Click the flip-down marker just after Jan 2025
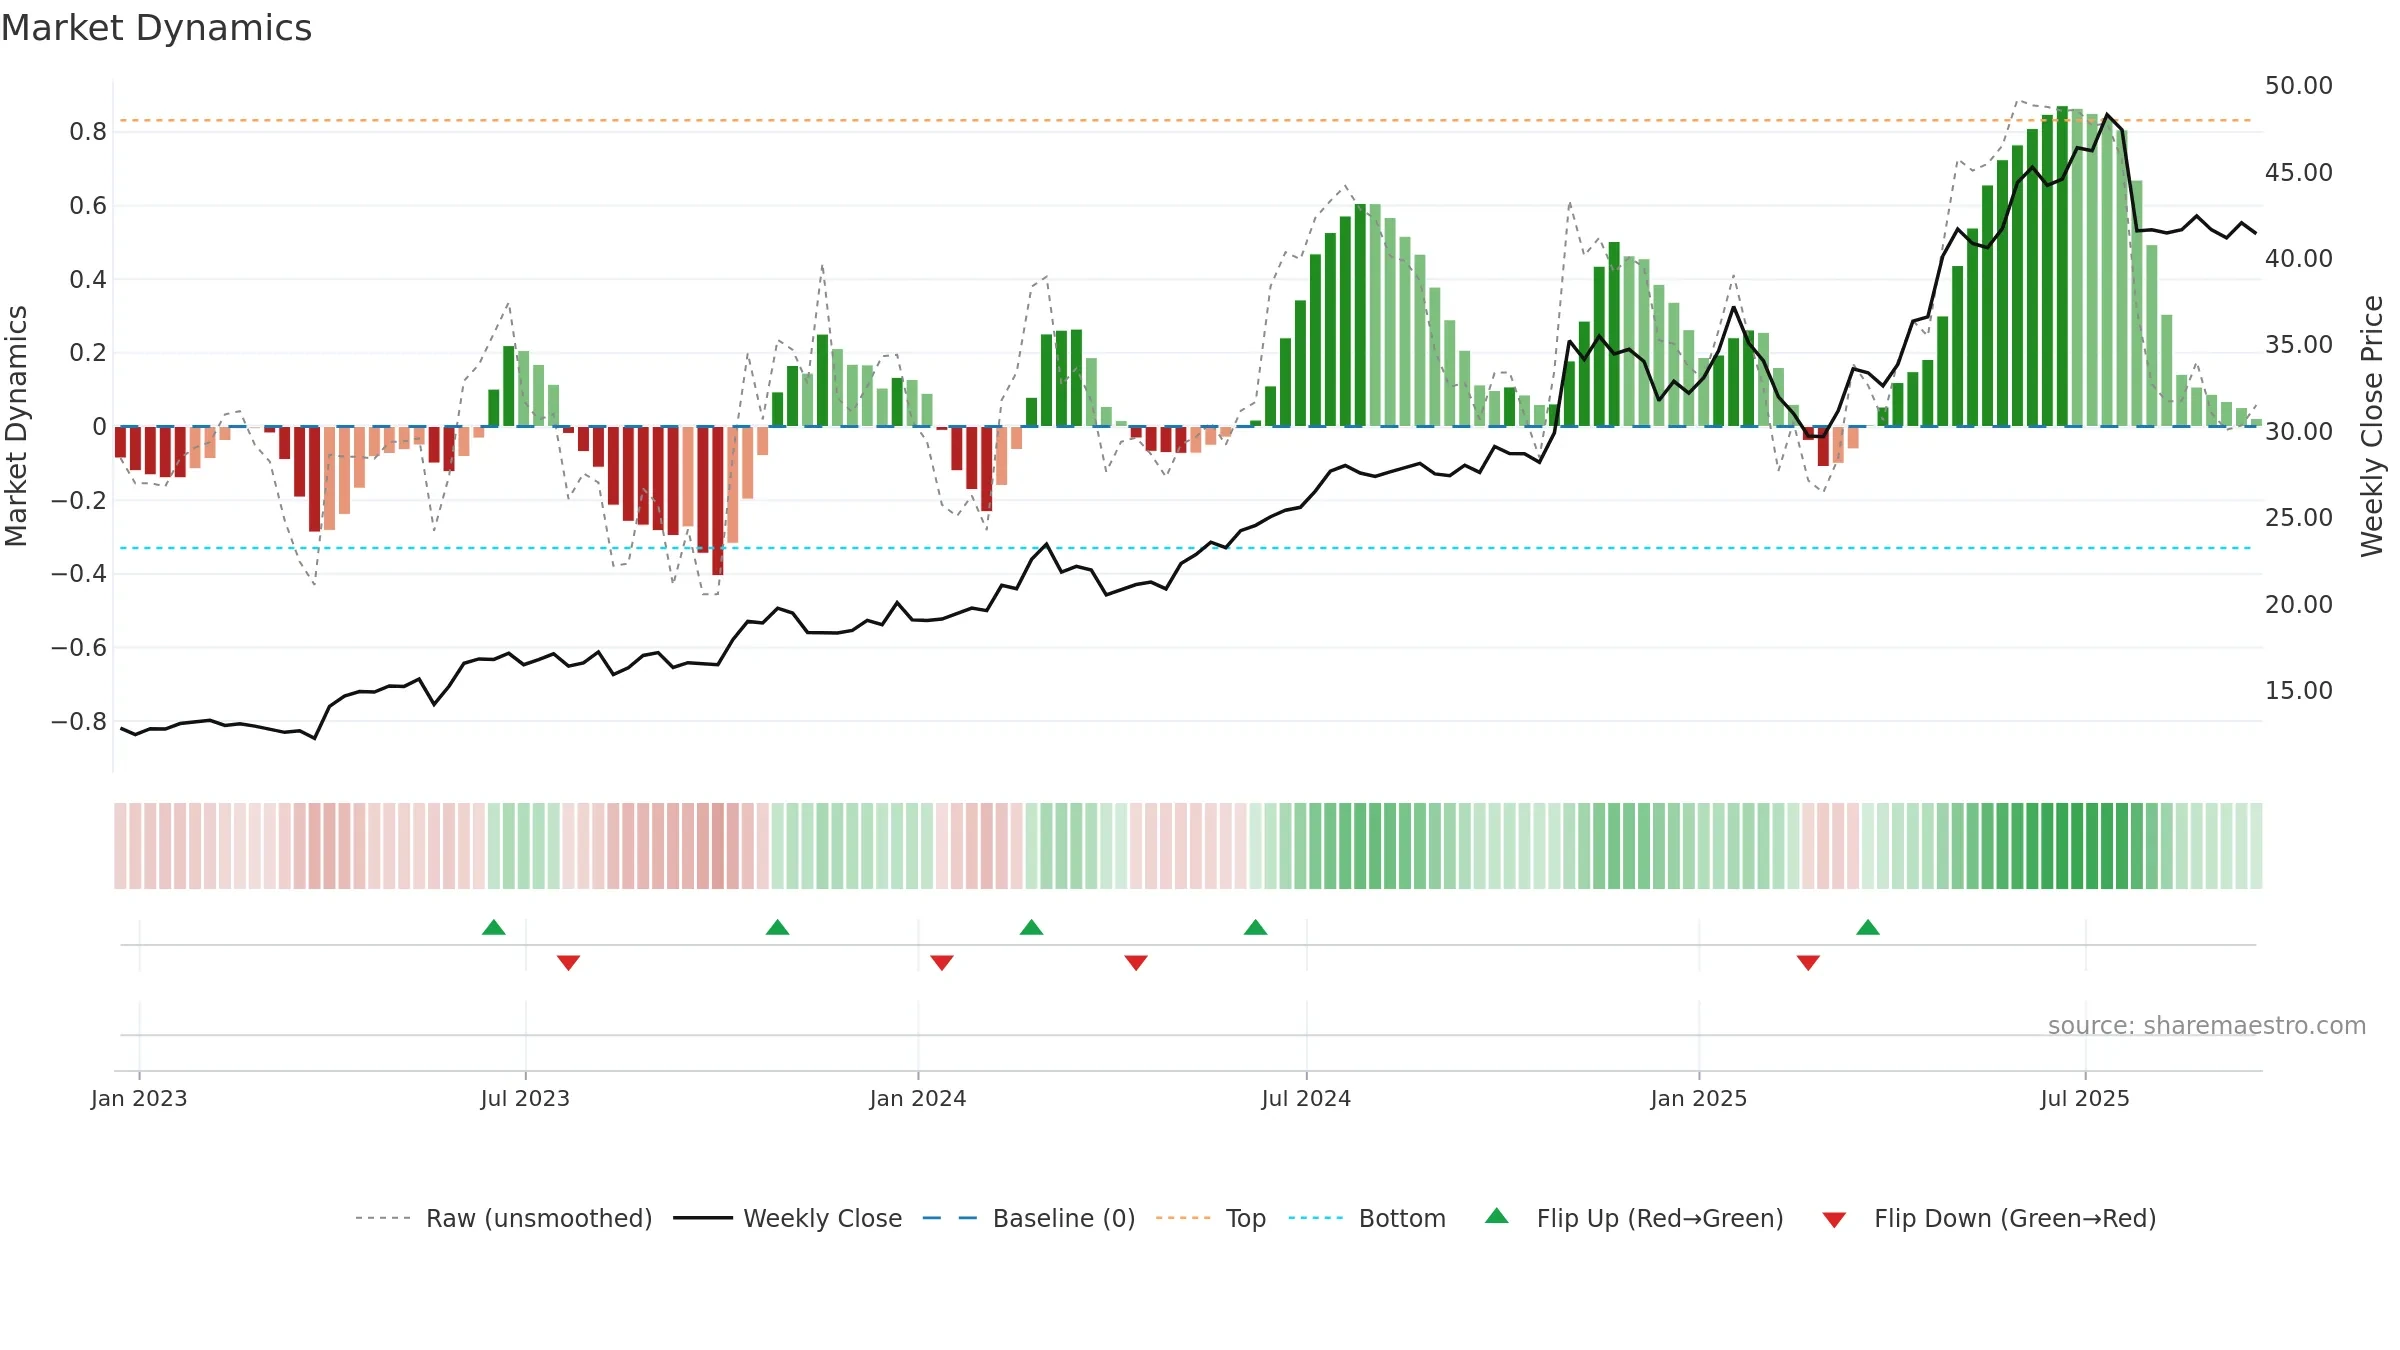 pyautogui.click(x=1808, y=962)
